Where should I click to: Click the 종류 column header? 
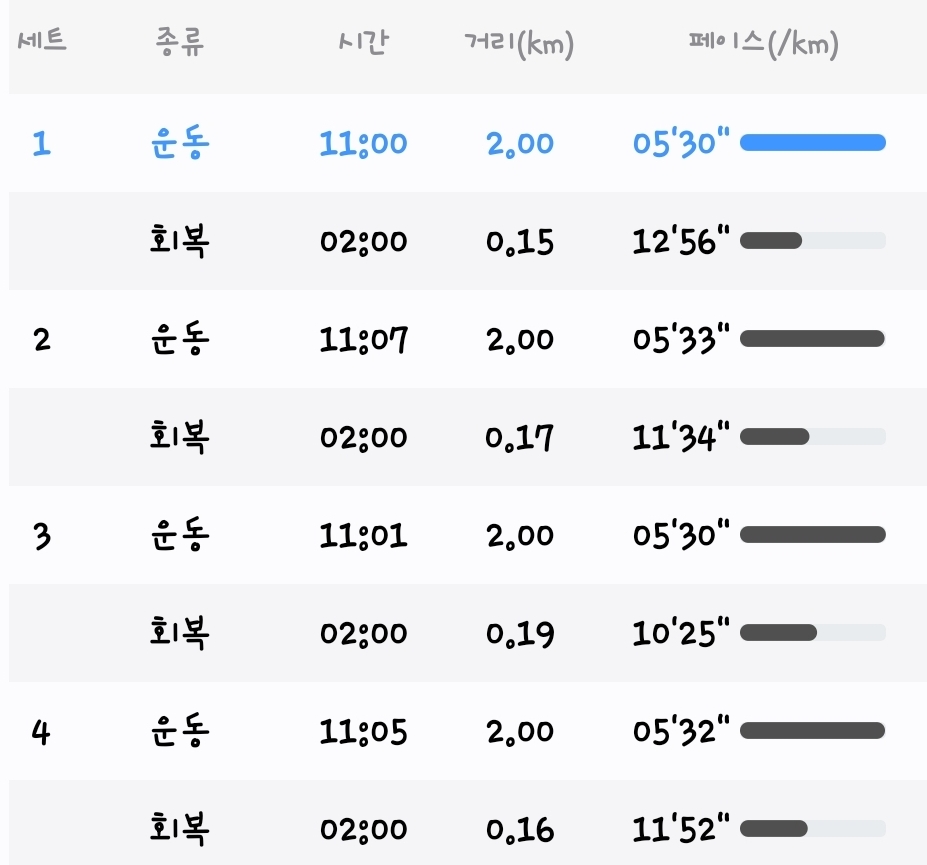(180, 42)
